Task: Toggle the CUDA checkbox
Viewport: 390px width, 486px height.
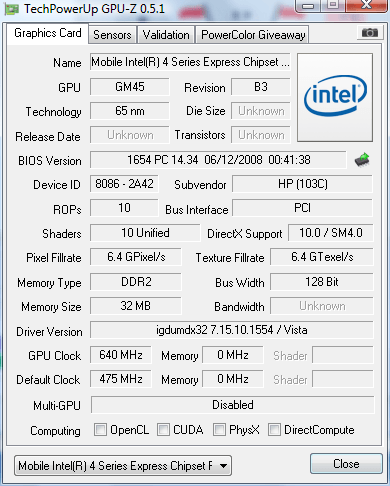Action: [163, 430]
